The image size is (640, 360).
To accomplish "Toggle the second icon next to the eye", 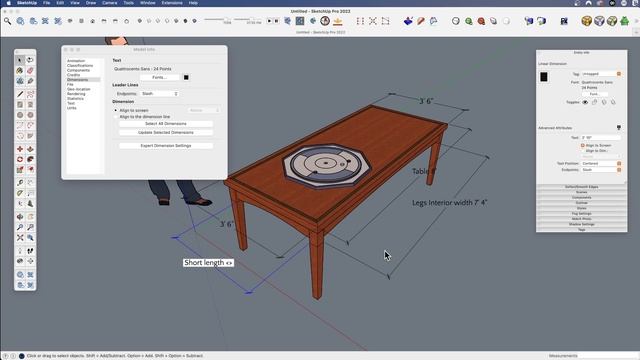I will [x=594, y=102].
